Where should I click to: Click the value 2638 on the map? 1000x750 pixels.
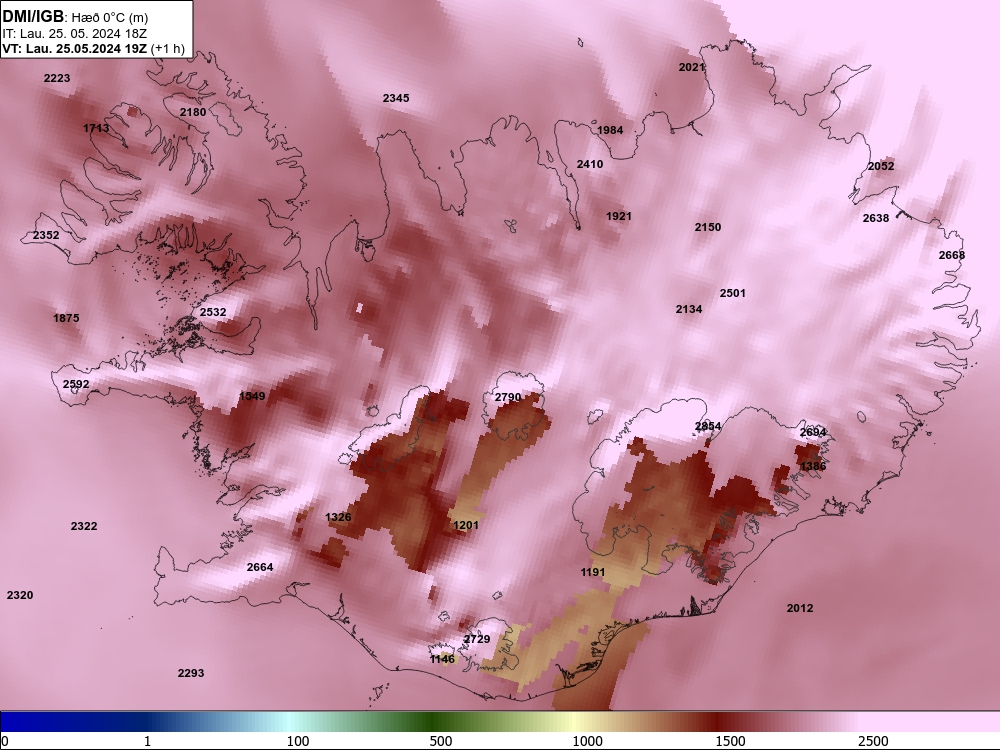click(876, 218)
